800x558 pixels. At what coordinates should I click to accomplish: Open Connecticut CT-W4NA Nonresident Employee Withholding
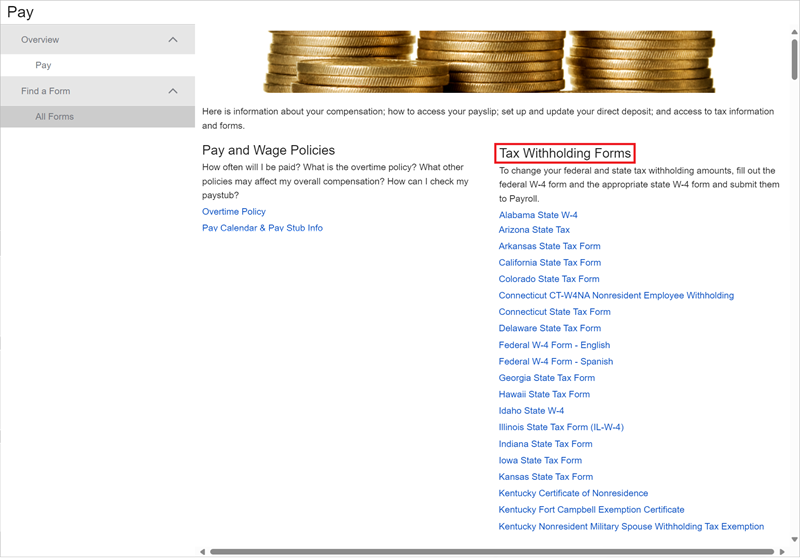[616, 295]
